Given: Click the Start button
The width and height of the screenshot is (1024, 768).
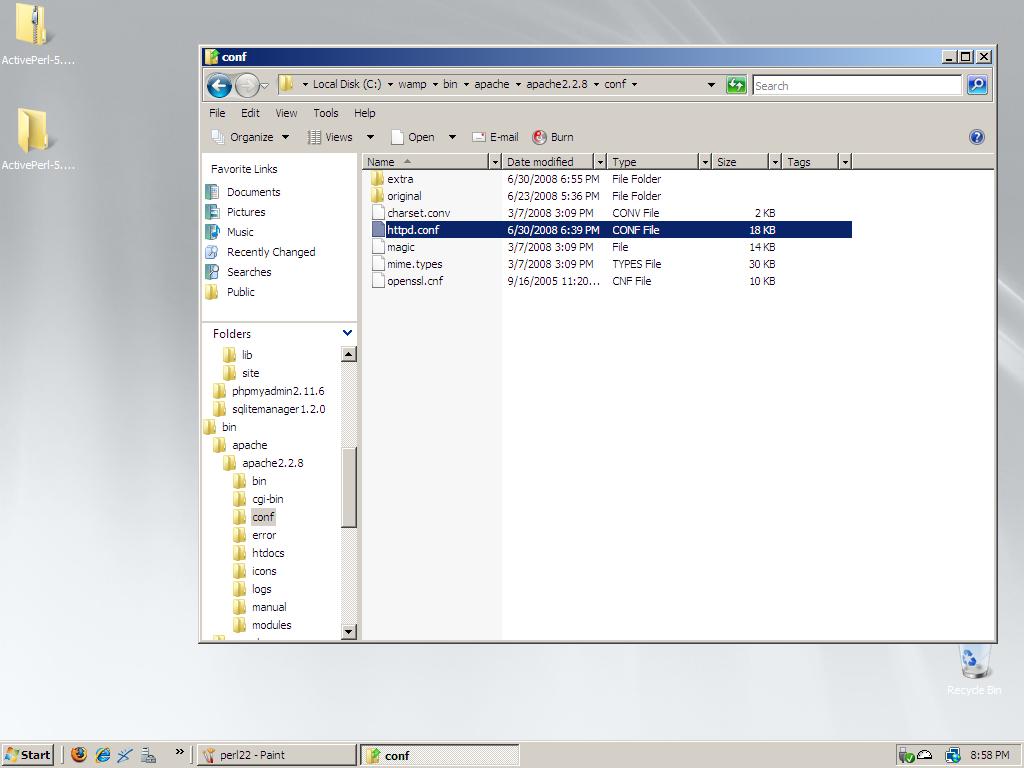Looking at the screenshot, I should coord(28,755).
